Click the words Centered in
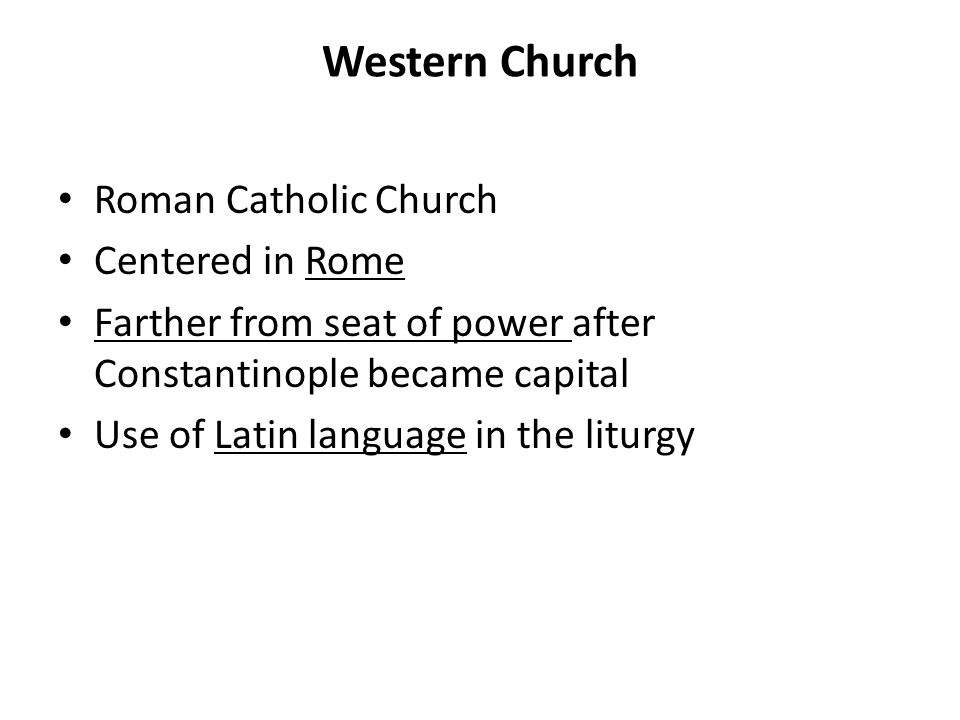Image resolution: width=960 pixels, height=720 pixels. [195, 261]
